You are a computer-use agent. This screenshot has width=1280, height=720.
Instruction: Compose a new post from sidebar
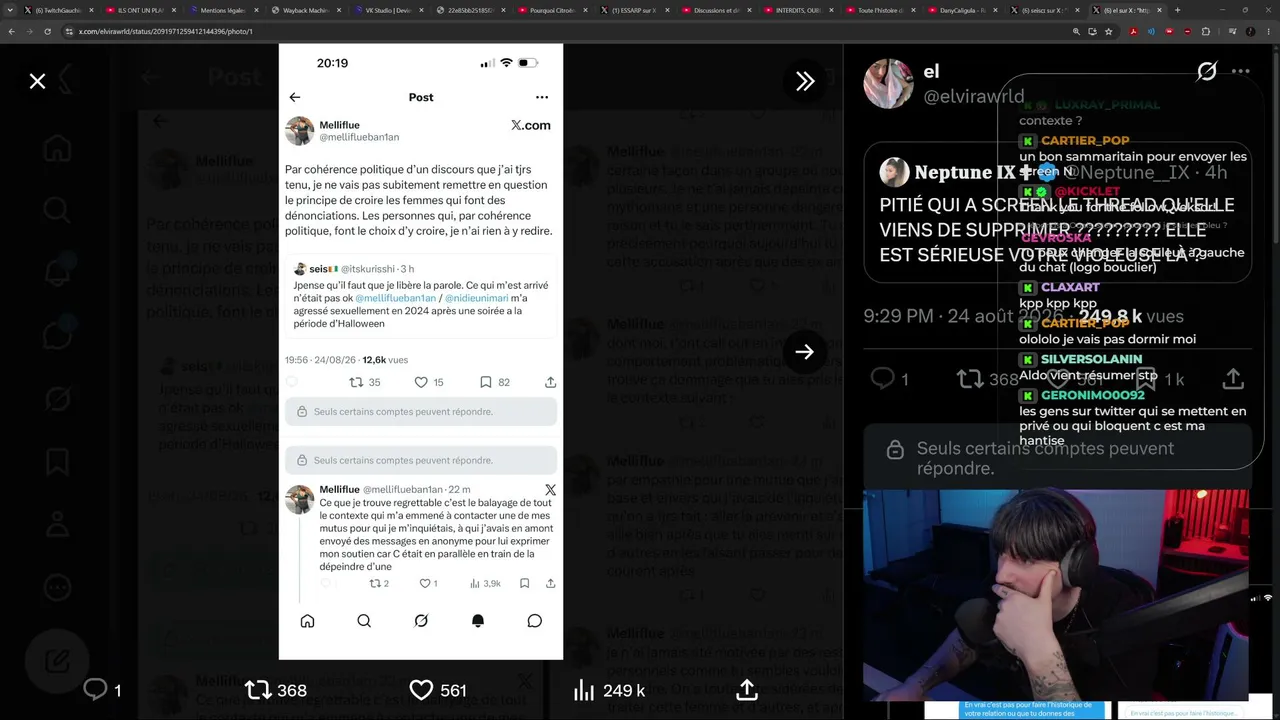(57, 660)
